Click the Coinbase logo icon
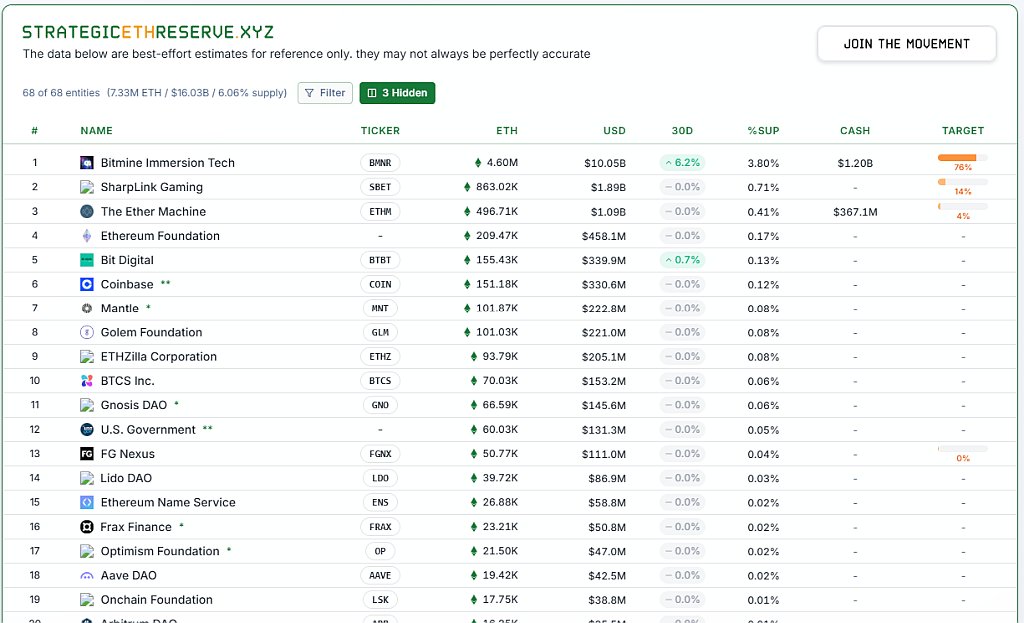 87,284
